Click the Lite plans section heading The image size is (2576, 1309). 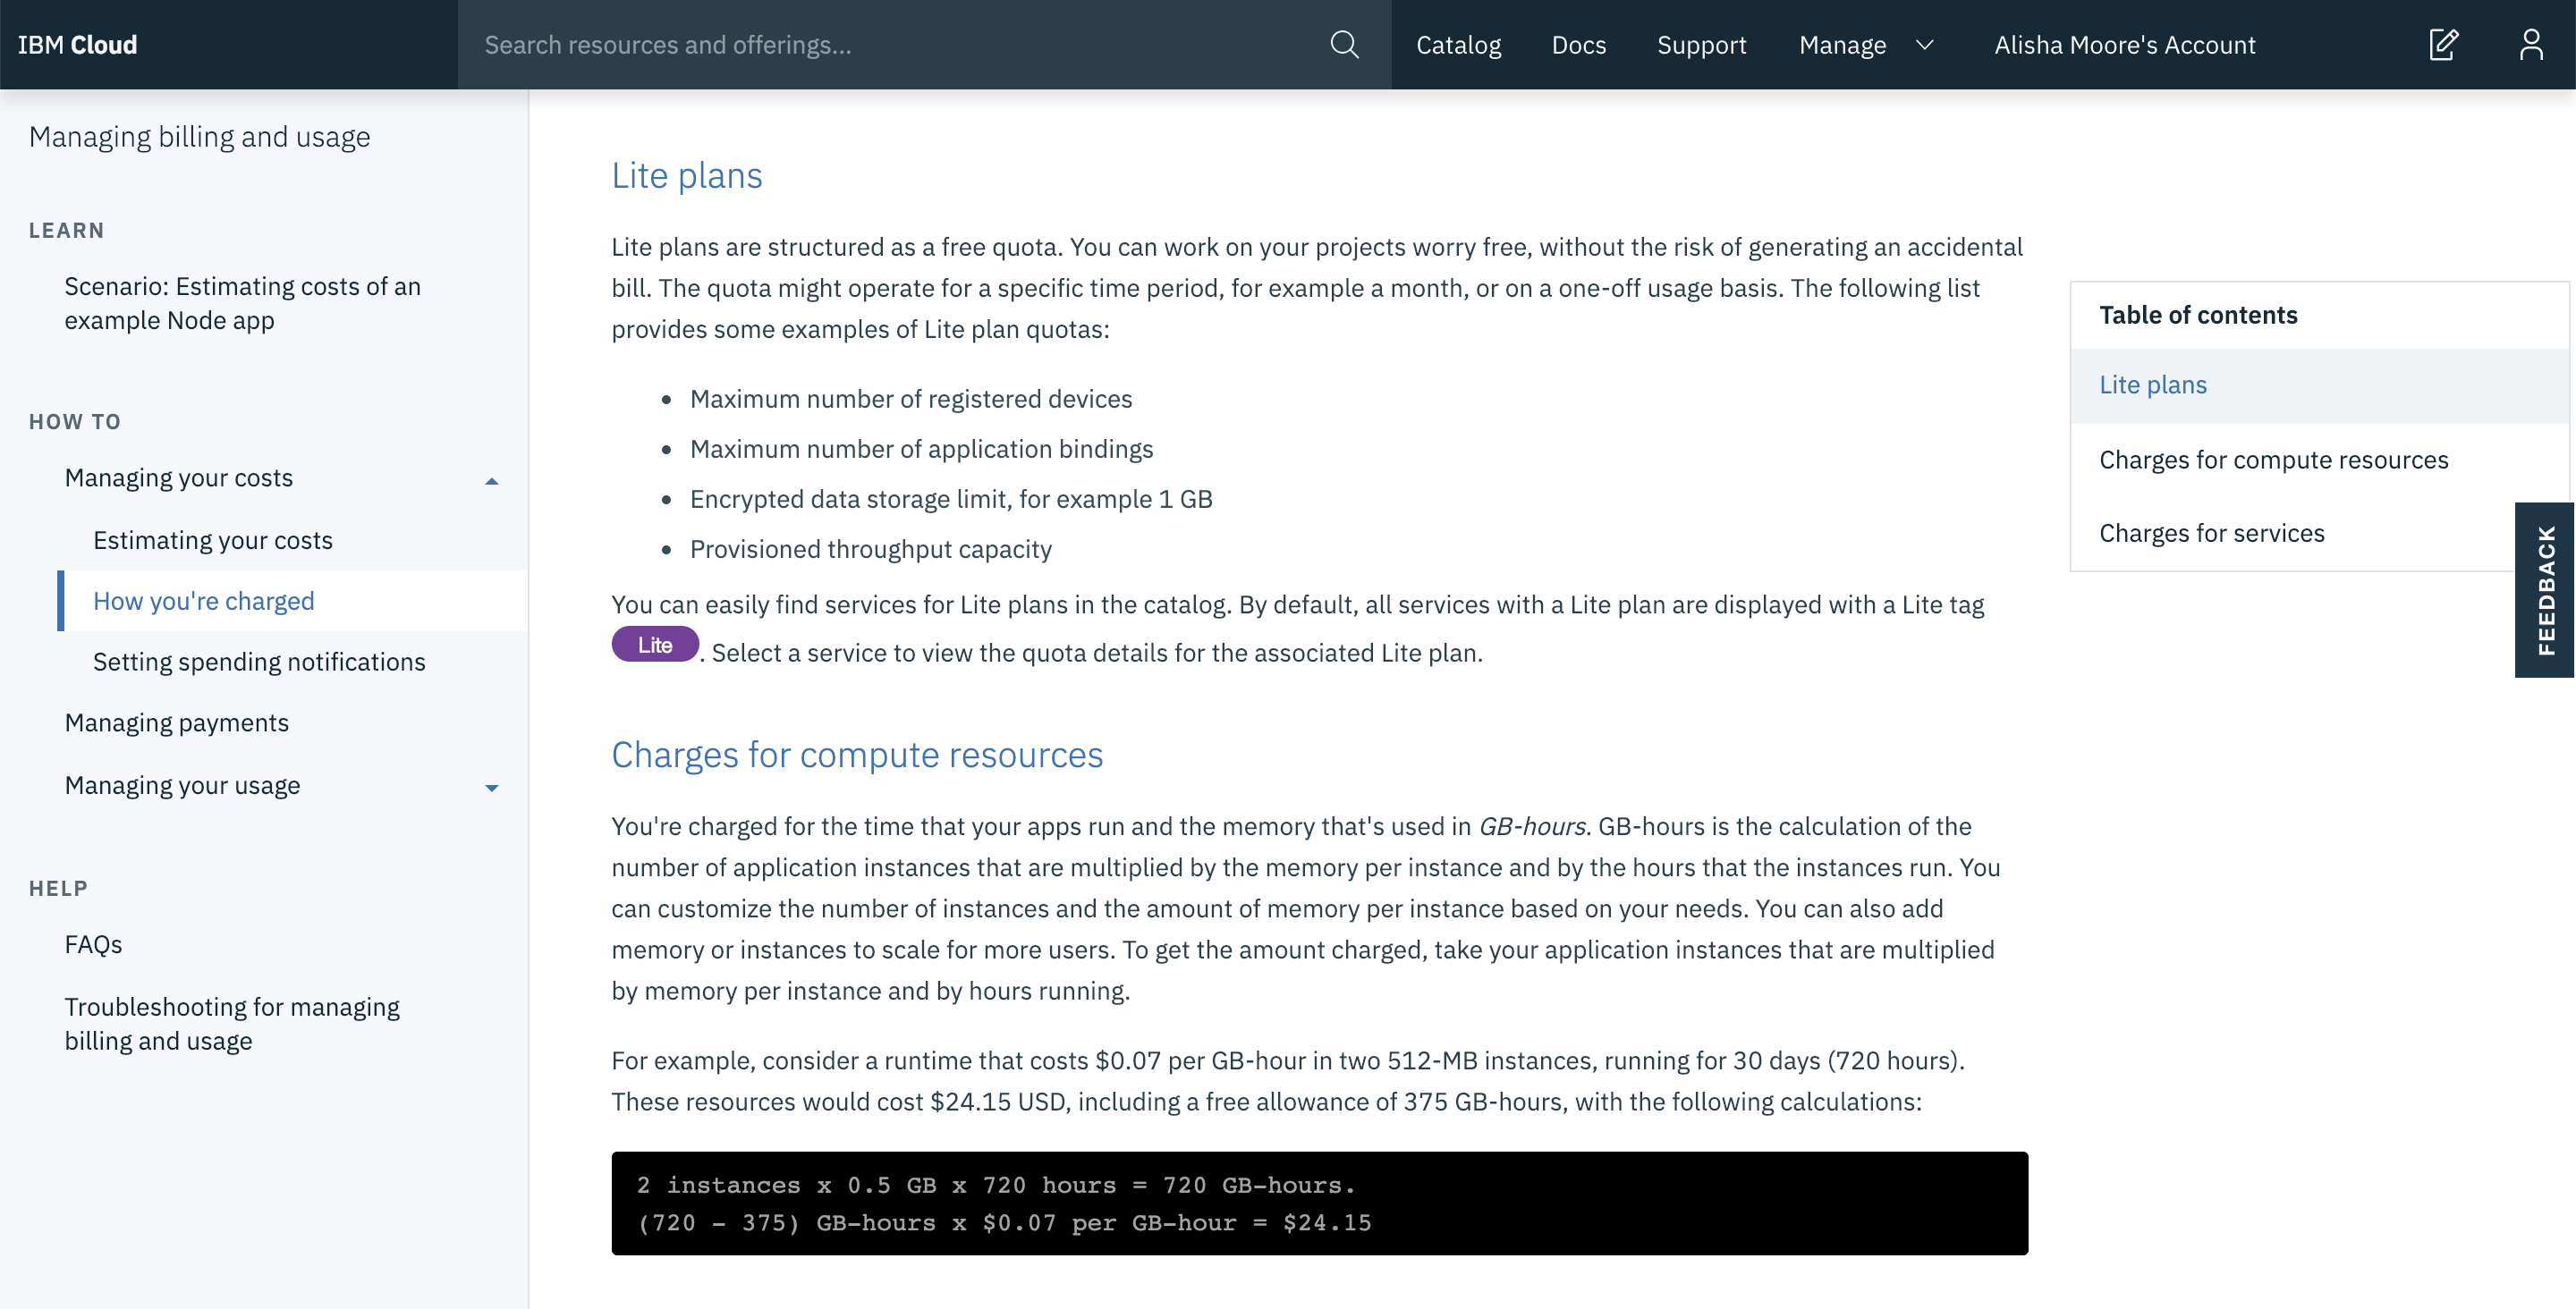[x=687, y=176]
